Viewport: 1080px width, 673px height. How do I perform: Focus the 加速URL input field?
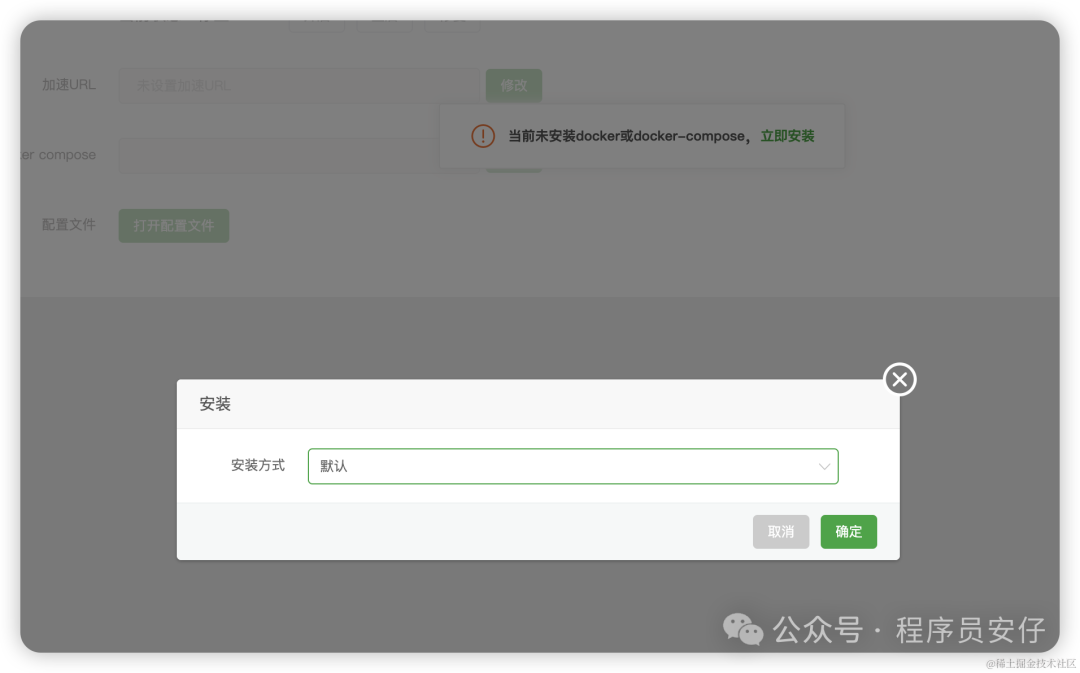(299, 85)
